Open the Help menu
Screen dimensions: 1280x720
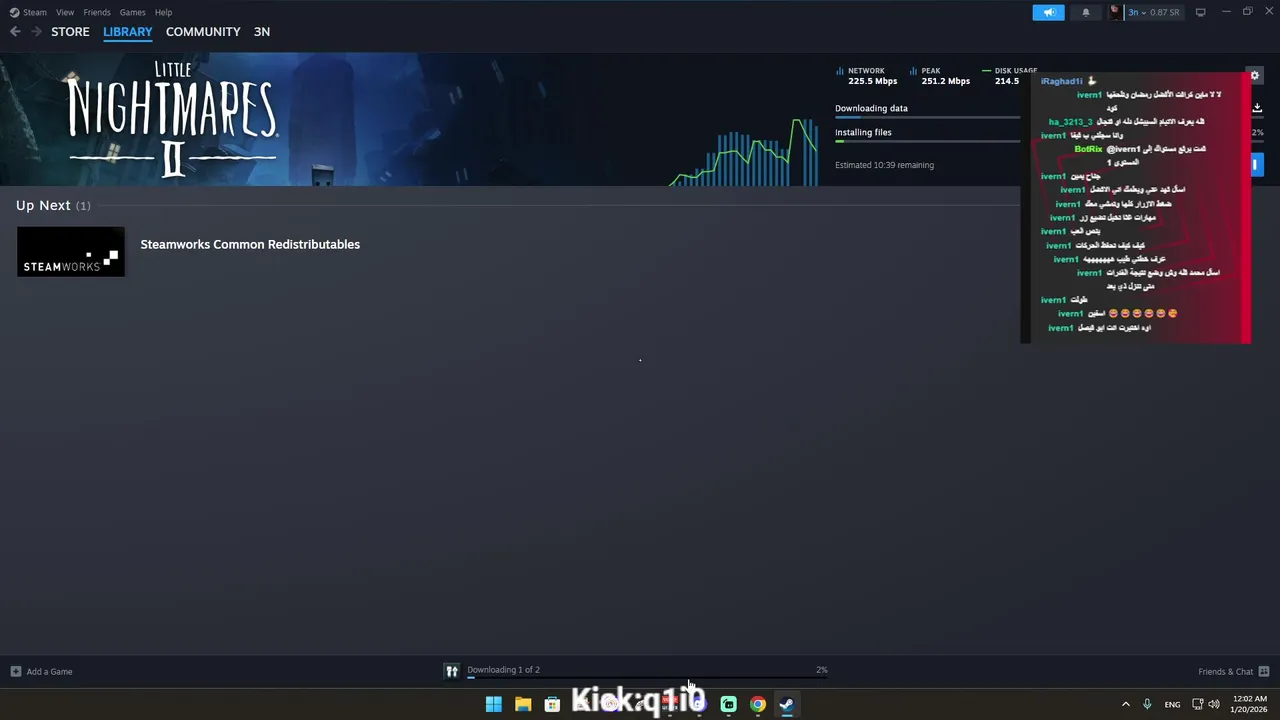coord(163,12)
